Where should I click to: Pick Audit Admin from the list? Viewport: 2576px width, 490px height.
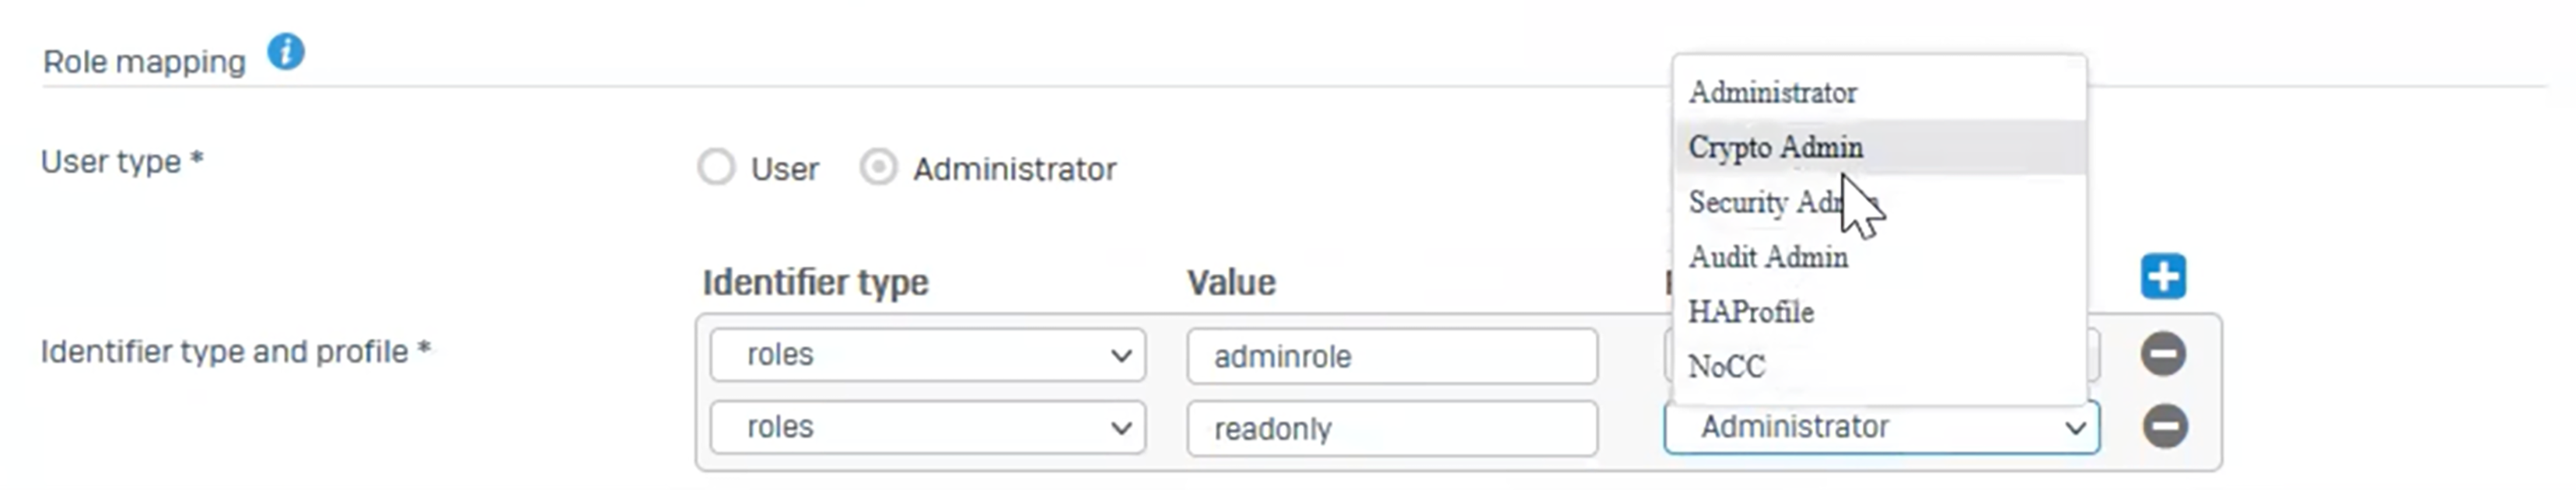(x=1768, y=258)
